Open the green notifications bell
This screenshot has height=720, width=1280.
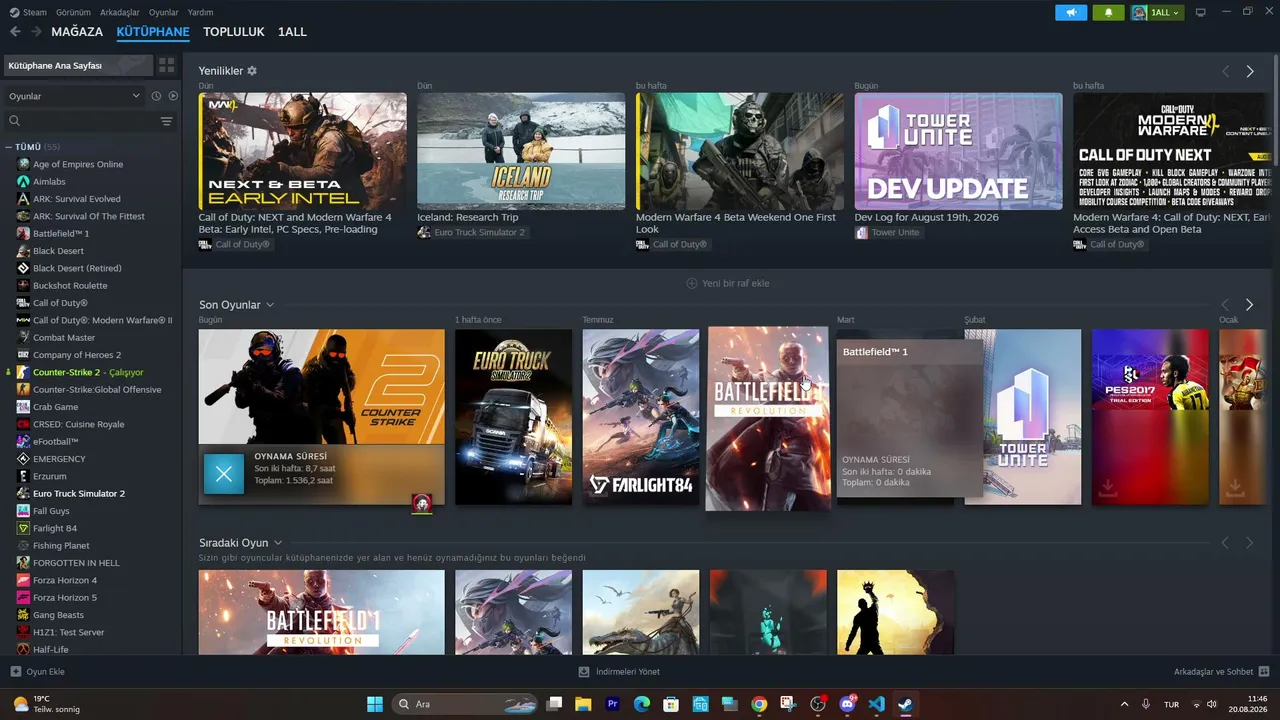(x=1108, y=13)
